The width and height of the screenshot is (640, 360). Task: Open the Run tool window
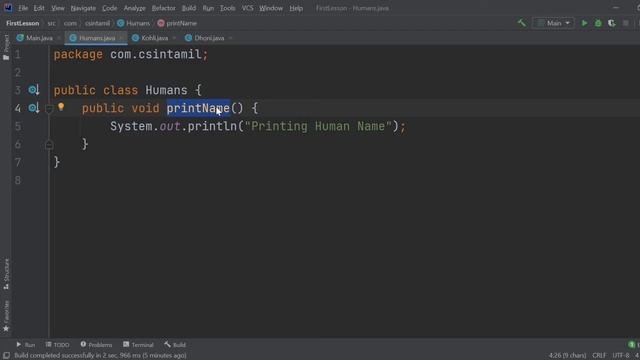pyautogui.click(x=25, y=345)
